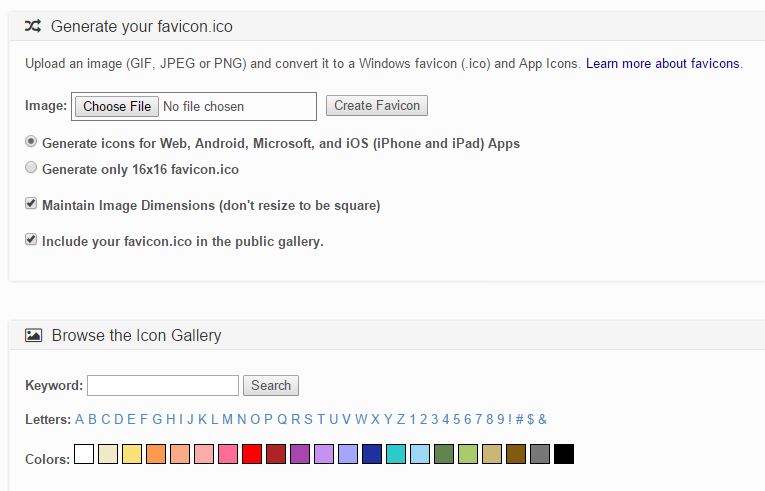
Task: Pick the black color swatch
Action: [564, 454]
